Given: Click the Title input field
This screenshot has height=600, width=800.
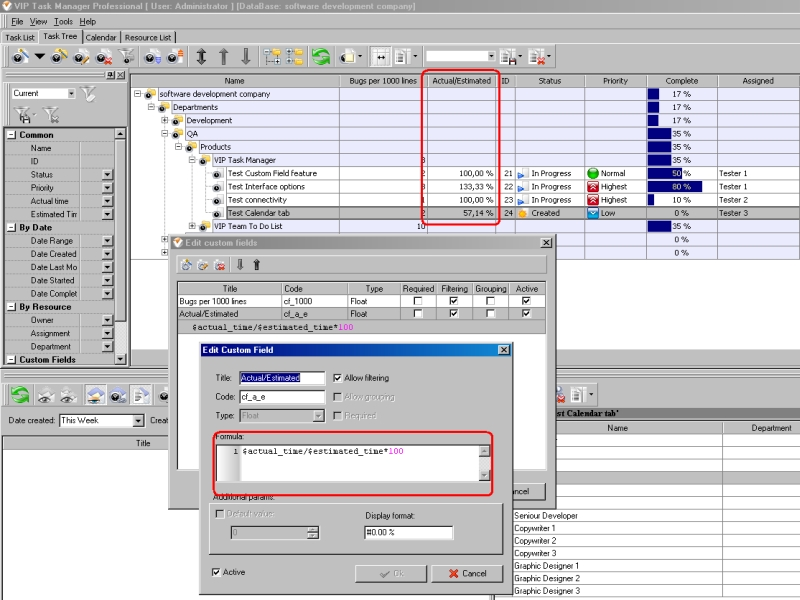Looking at the screenshot, I should tap(282, 378).
